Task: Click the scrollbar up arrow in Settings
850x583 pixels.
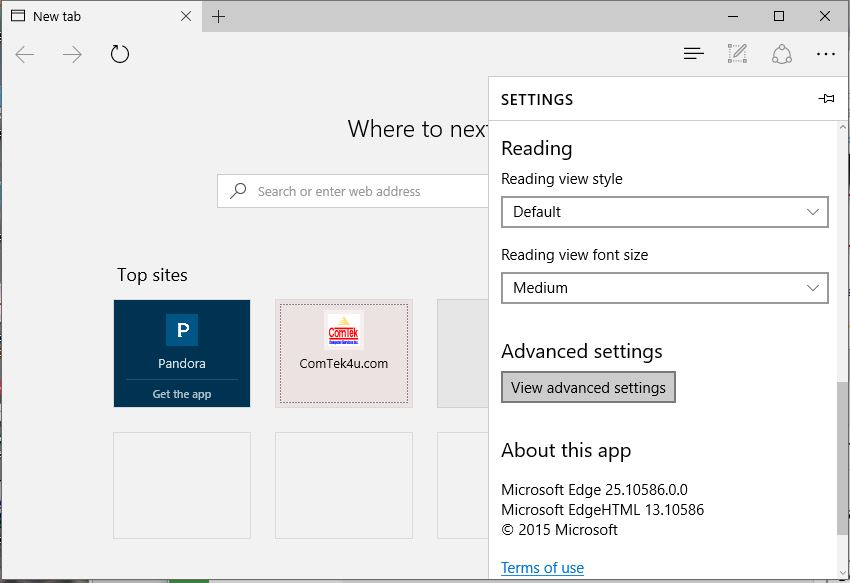Action: [842, 127]
